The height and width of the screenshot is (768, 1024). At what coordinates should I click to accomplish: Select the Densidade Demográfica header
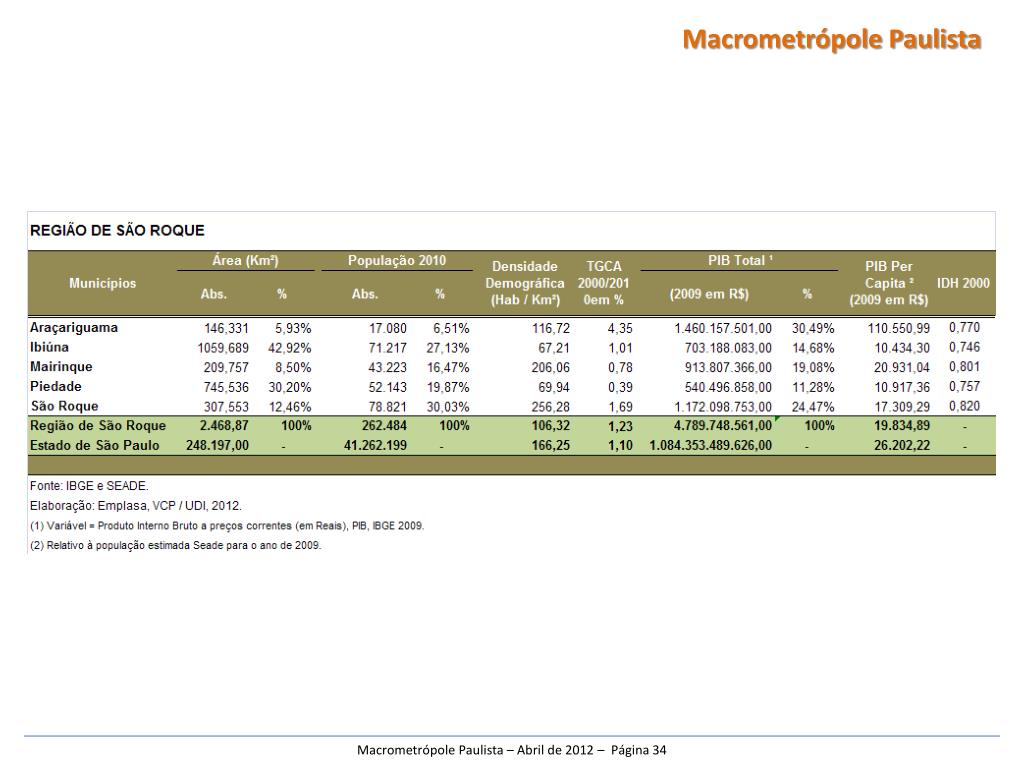[x=525, y=283]
